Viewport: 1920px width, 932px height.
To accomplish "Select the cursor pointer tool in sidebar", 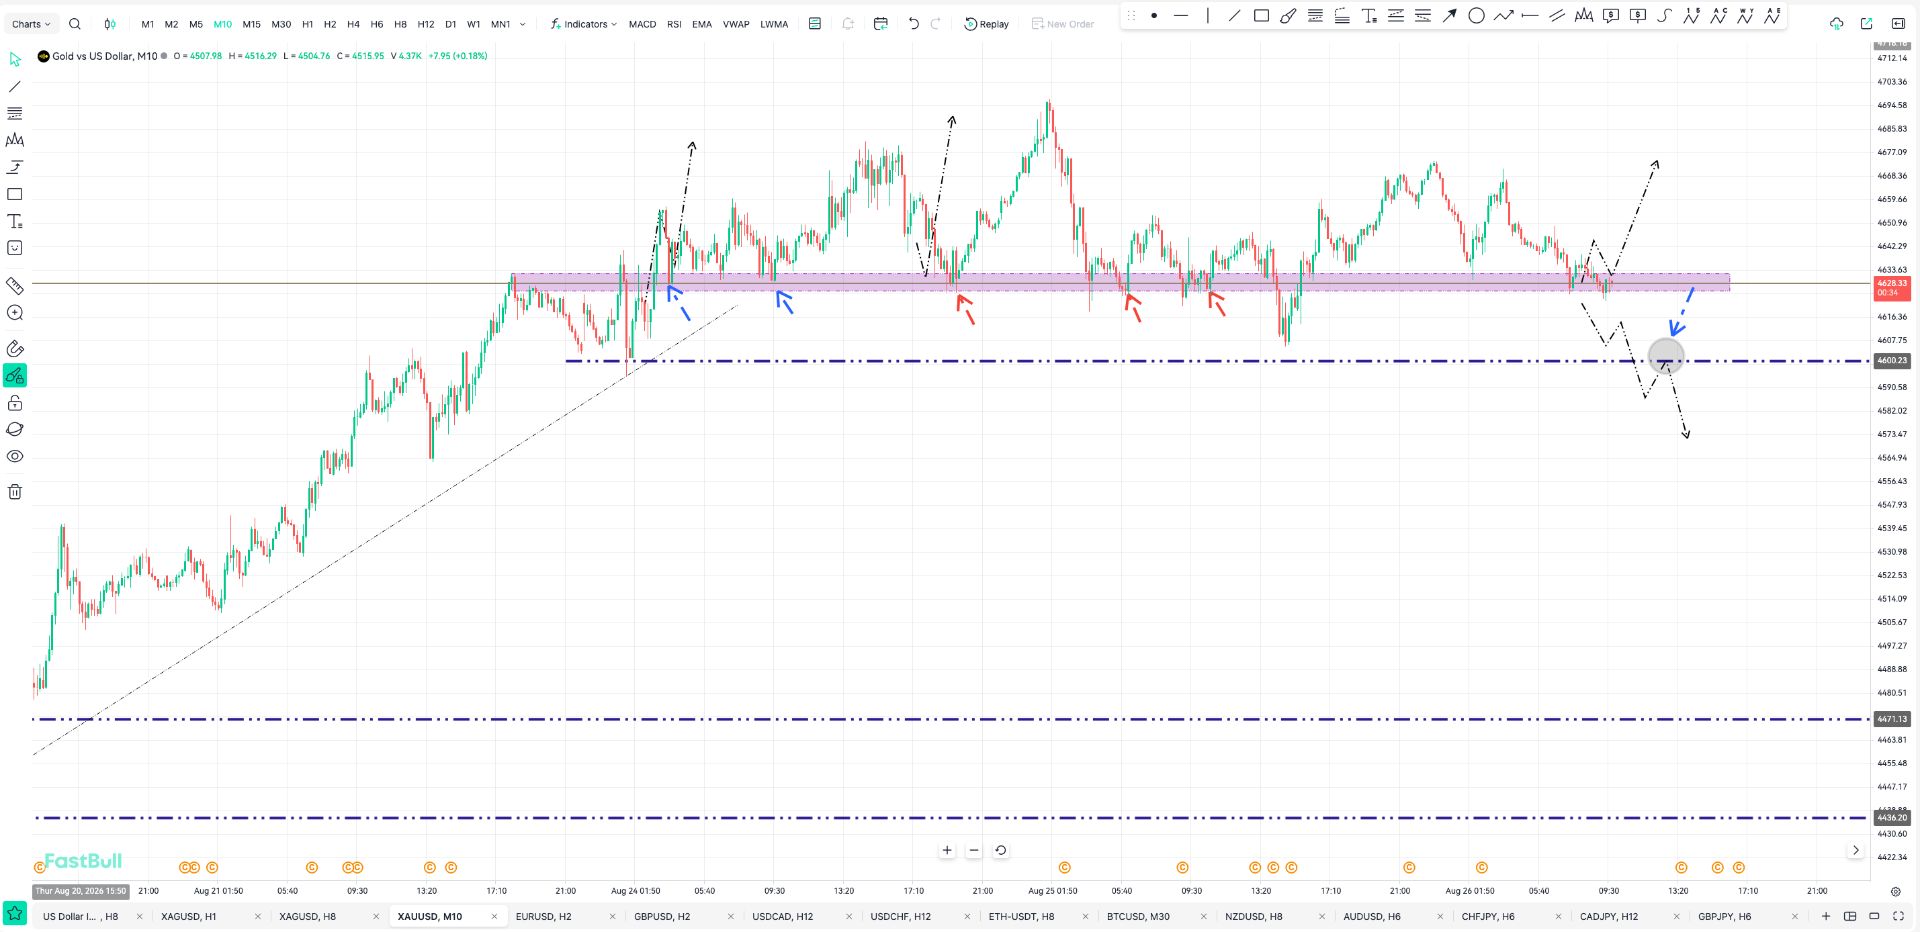I will pos(15,60).
